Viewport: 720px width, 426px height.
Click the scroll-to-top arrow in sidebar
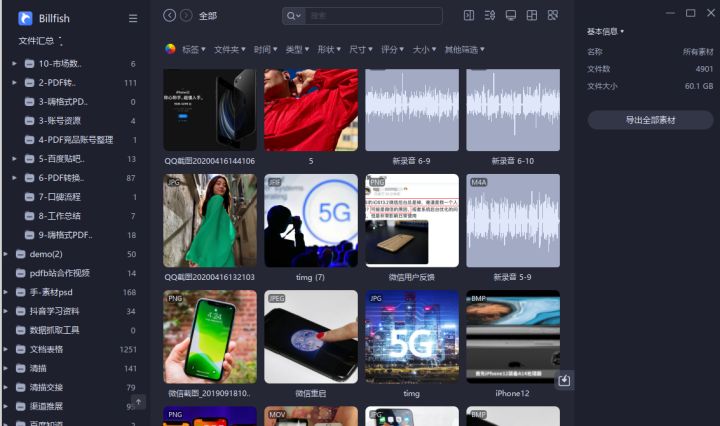[138, 402]
